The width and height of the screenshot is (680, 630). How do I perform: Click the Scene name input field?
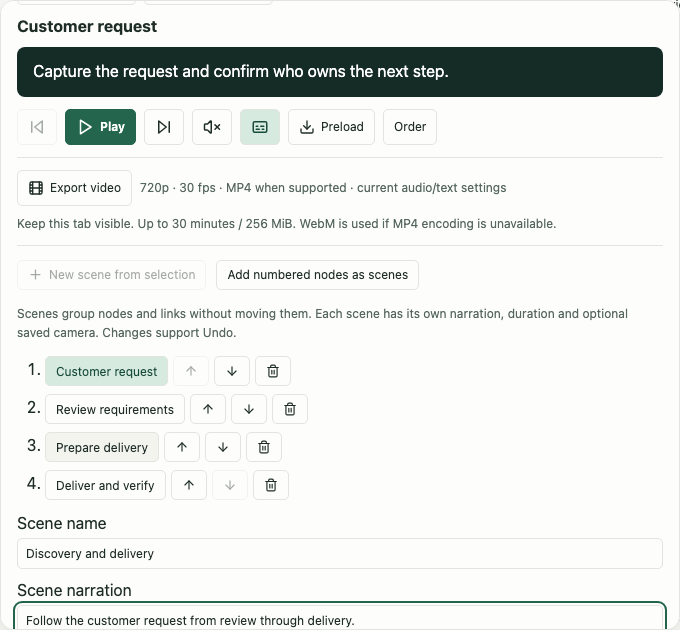point(340,554)
